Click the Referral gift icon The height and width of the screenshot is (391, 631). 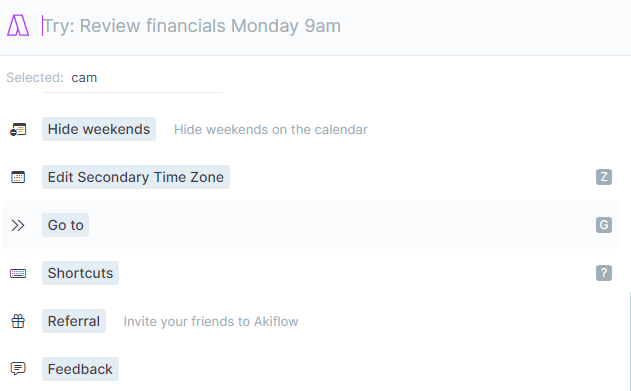(x=18, y=321)
